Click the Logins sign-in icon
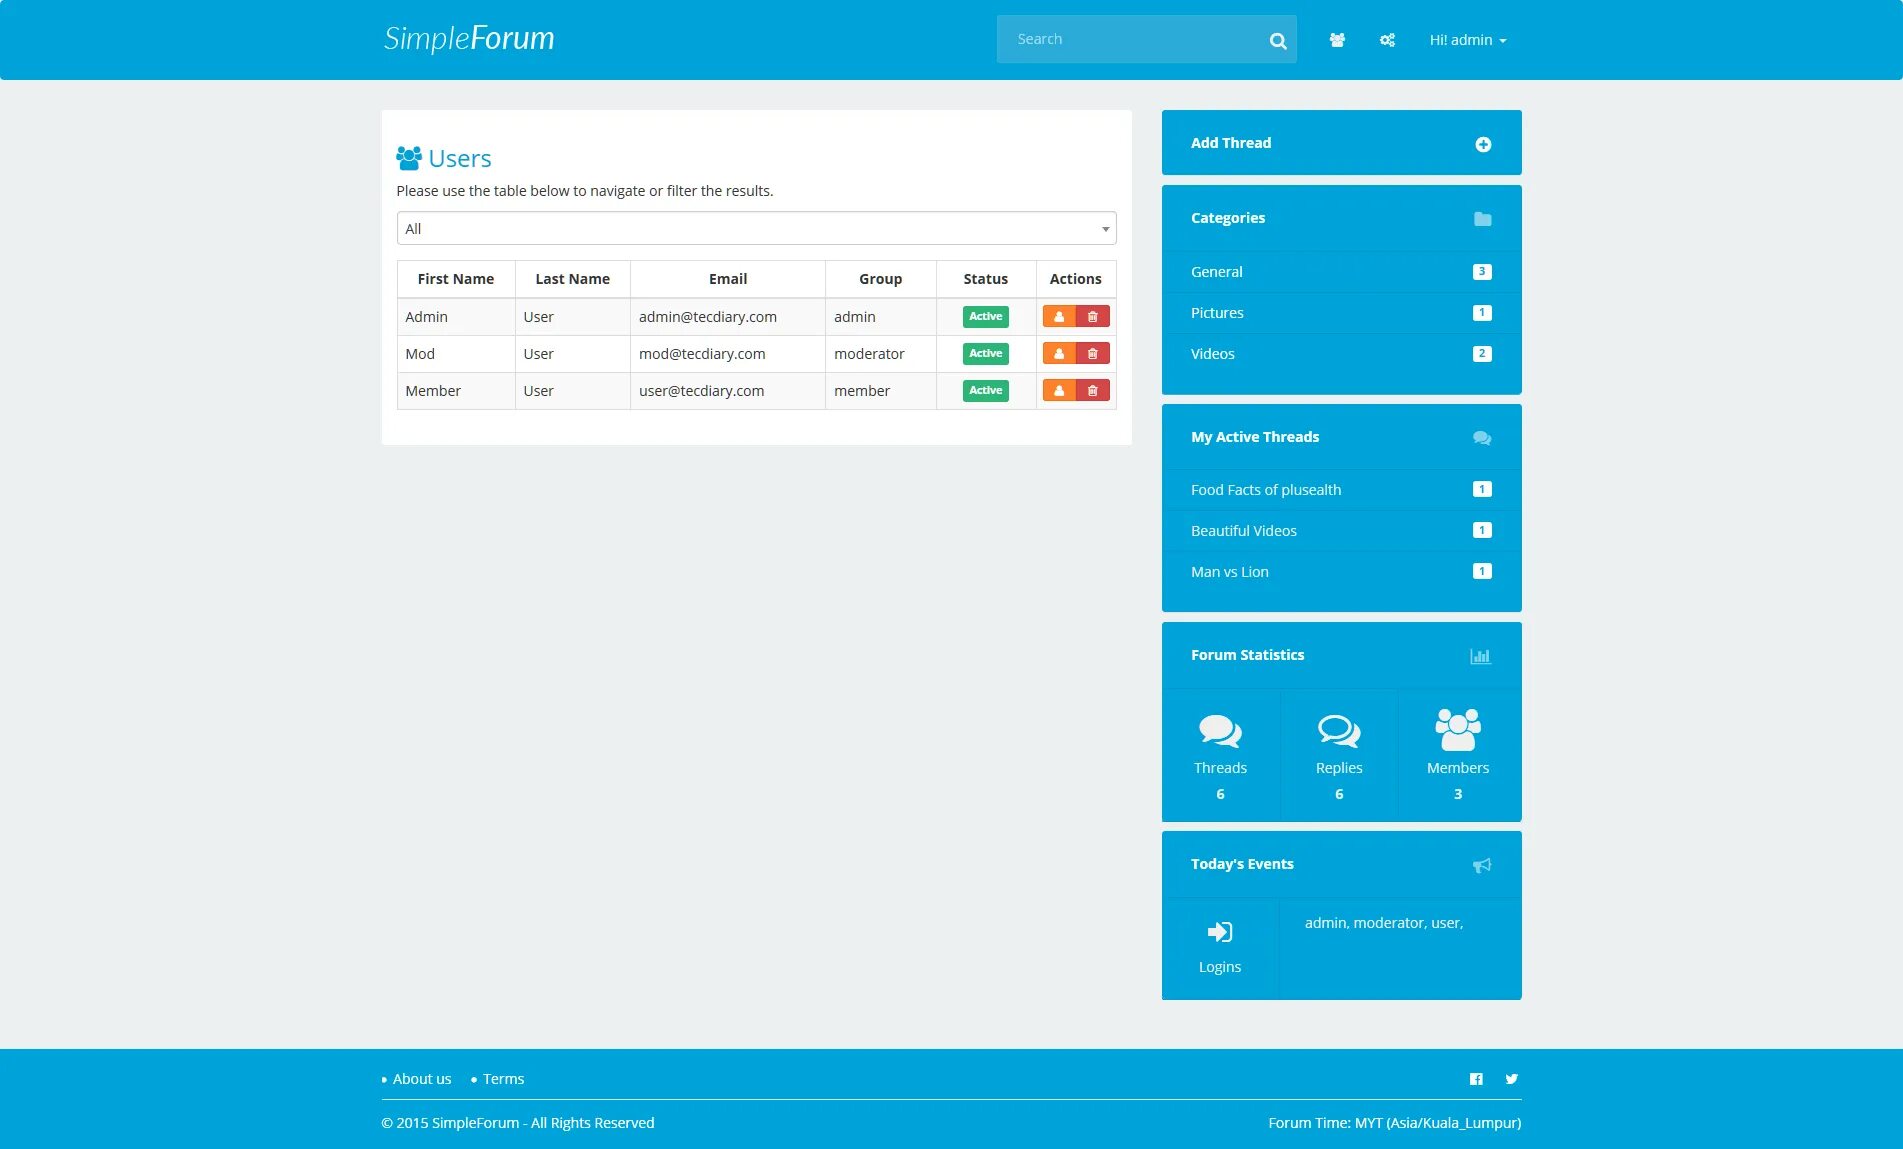The image size is (1903, 1149). tap(1220, 932)
